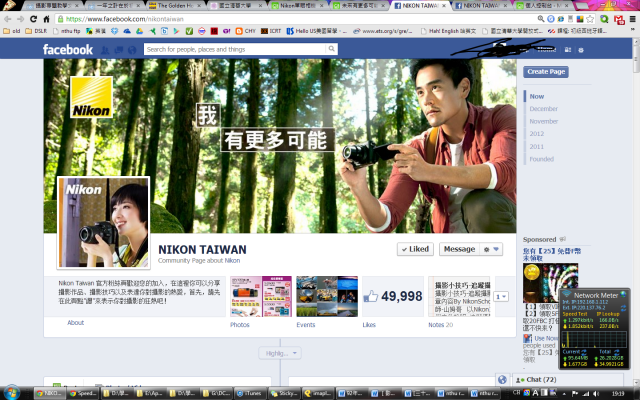The width and height of the screenshot is (640, 400).
Task: Open iTunes from the taskbar
Action: [249, 393]
